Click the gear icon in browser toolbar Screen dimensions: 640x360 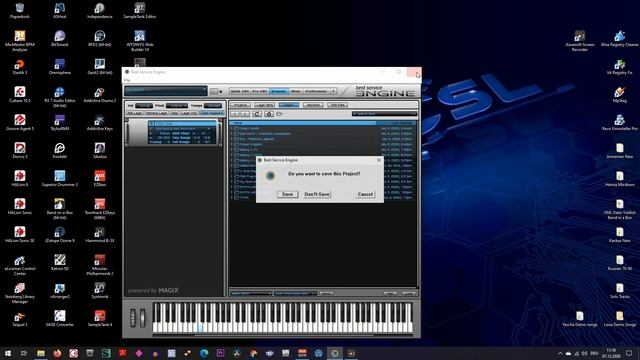269,114
